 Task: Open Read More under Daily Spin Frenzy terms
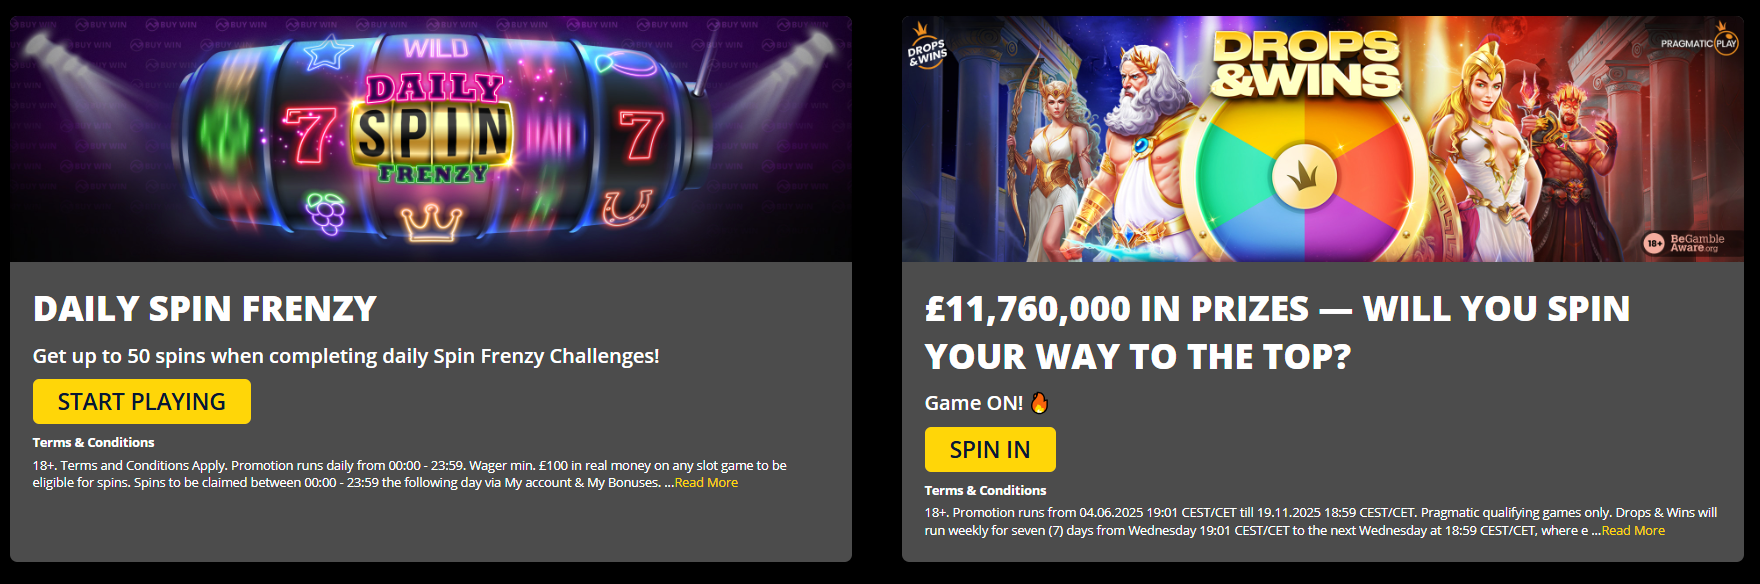pyautogui.click(x=706, y=483)
